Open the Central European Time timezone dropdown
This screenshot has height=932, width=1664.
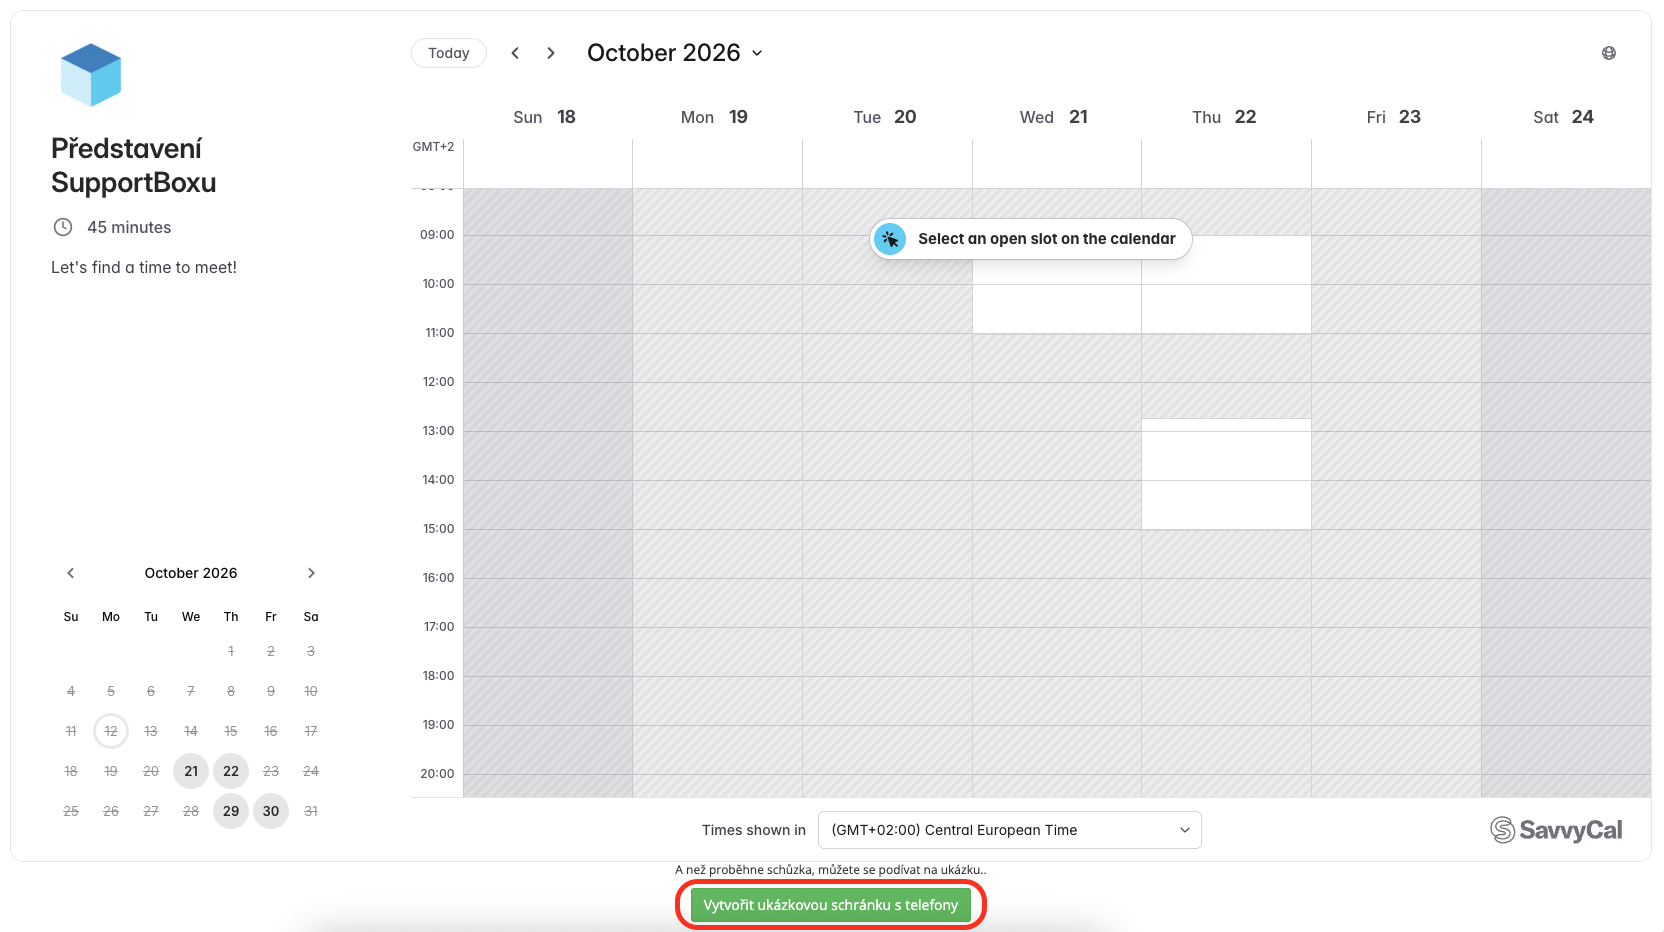coord(1010,830)
